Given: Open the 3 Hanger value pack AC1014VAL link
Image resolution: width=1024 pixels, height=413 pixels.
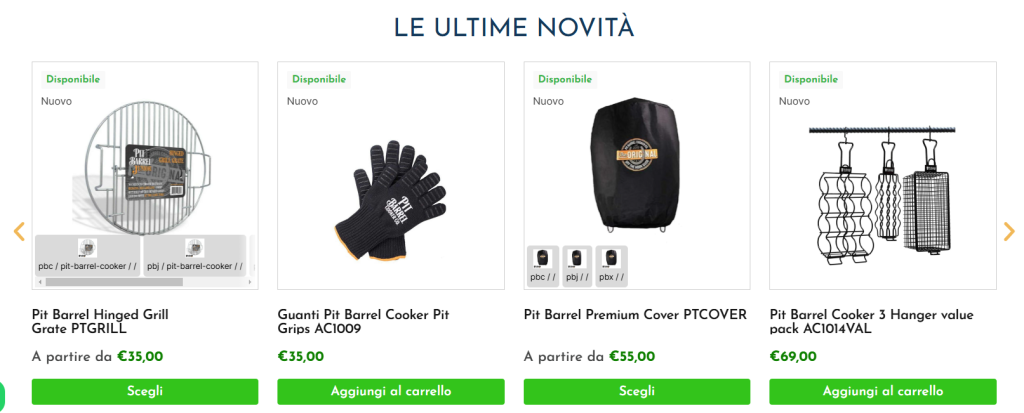Looking at the screenshot, I should 871,322.
